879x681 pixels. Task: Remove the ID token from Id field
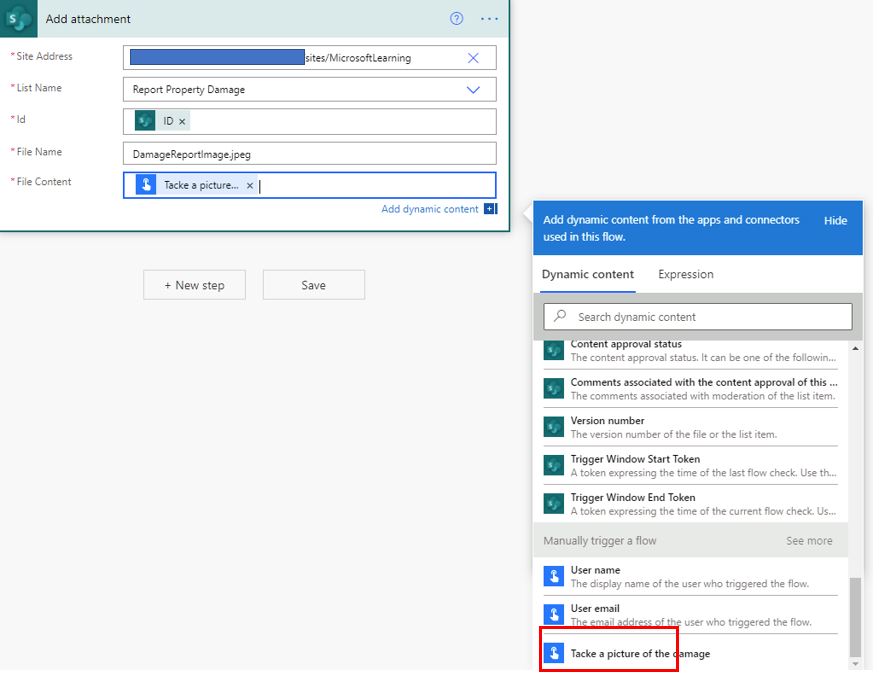click(x=182, y=121)
